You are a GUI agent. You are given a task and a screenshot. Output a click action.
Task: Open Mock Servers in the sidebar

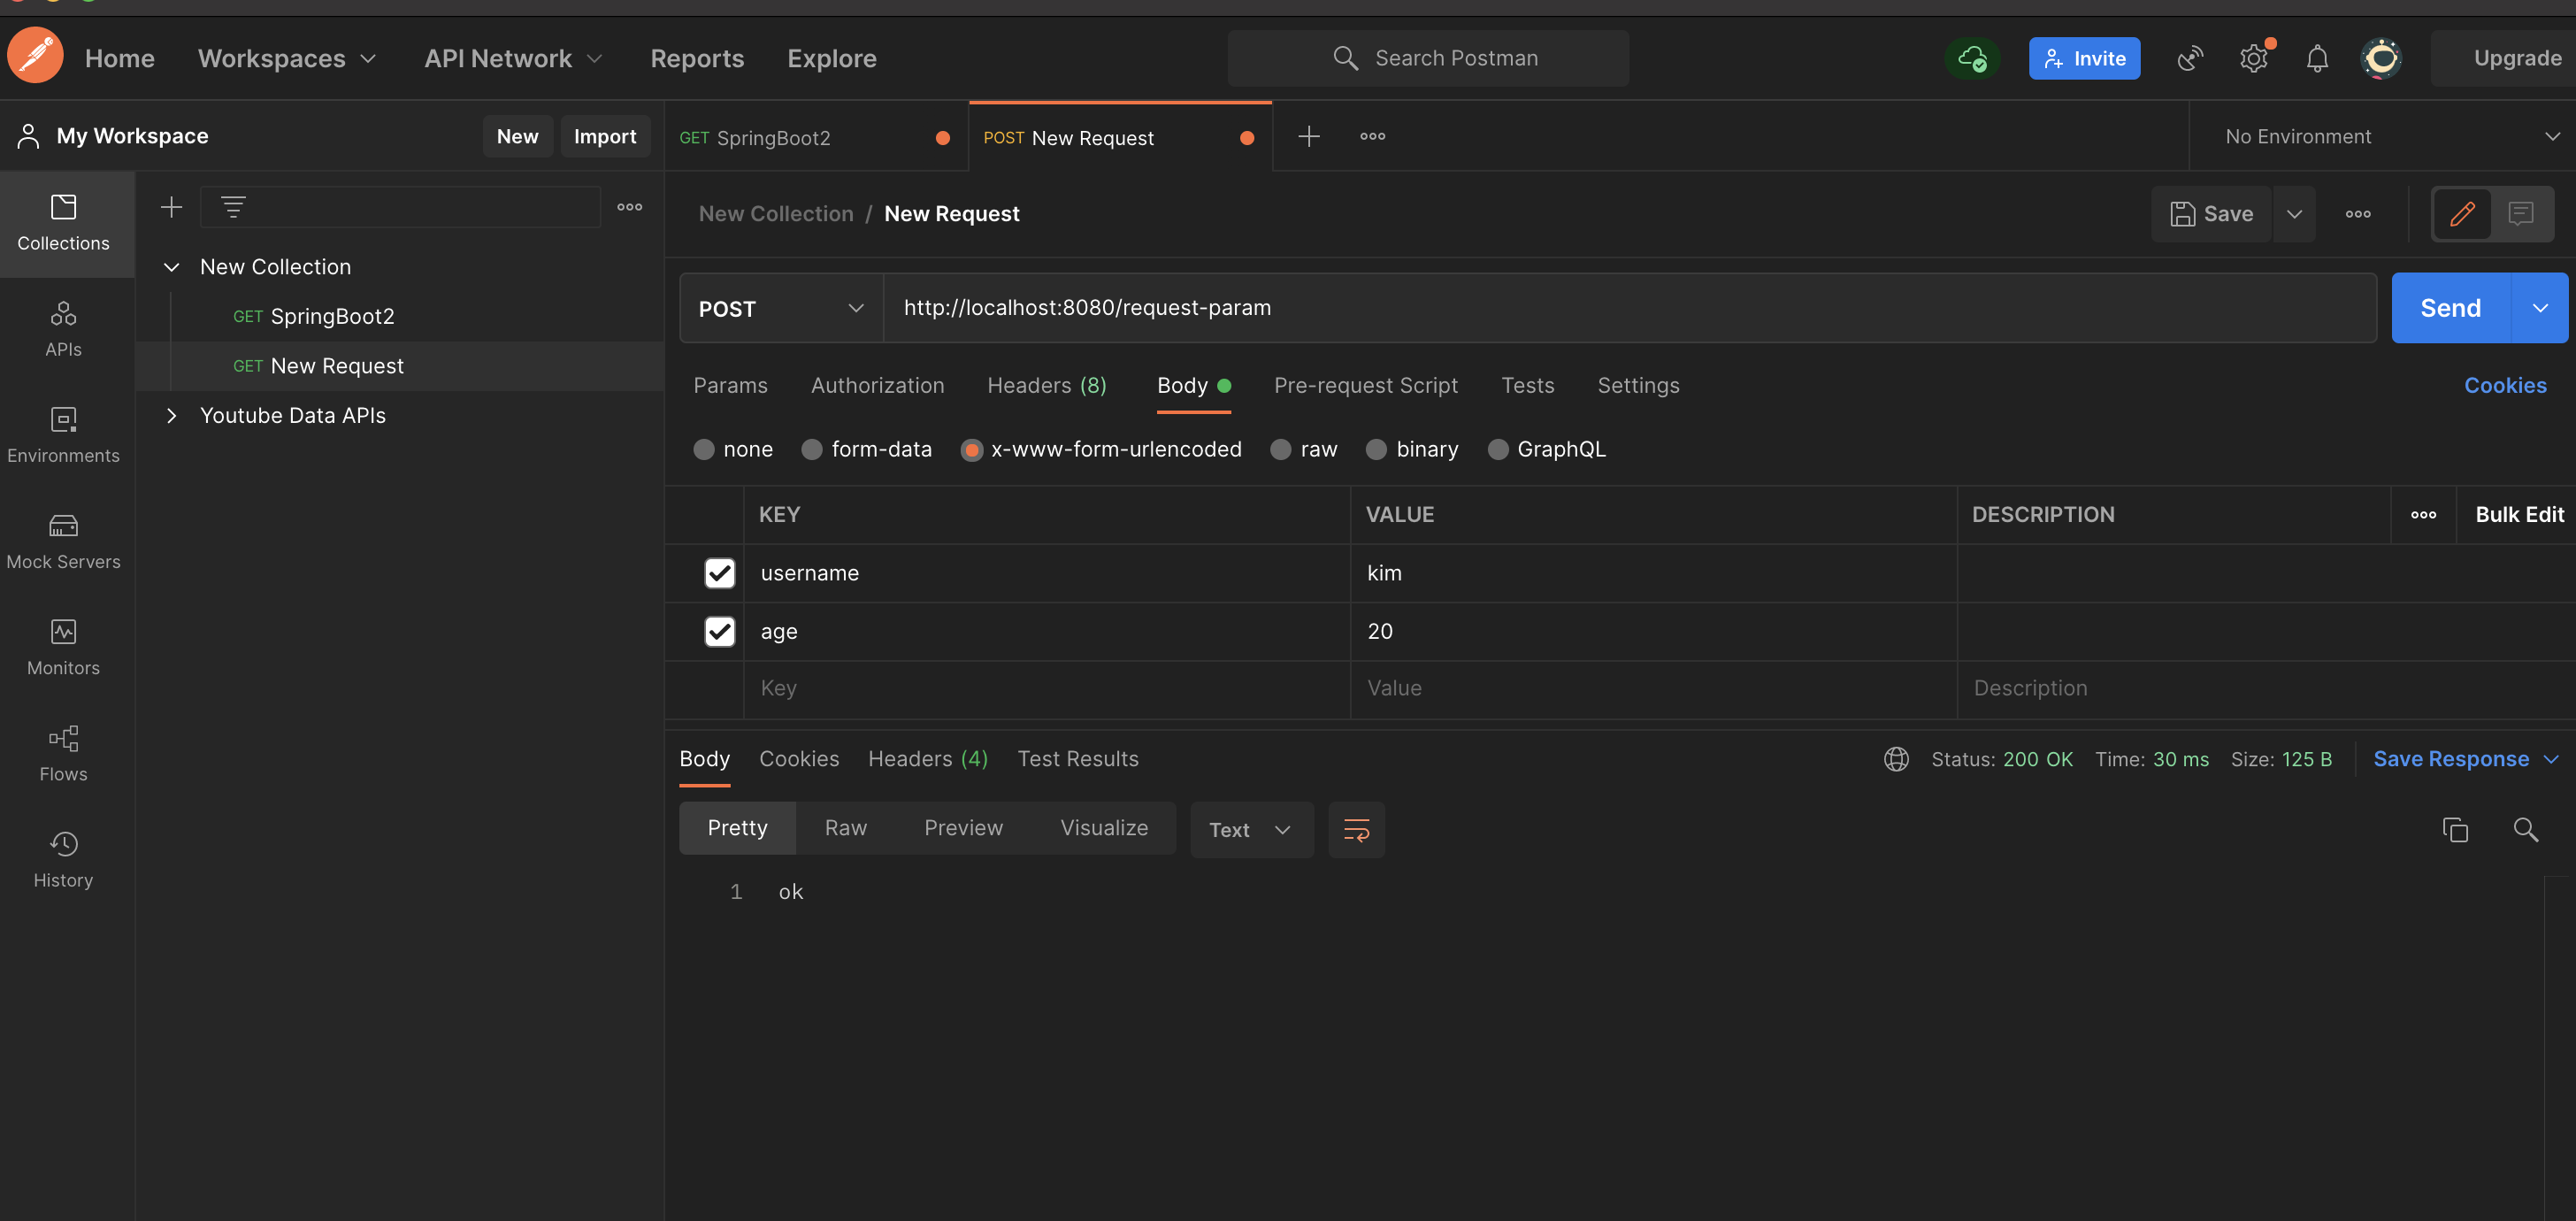(x=63, y=542)
